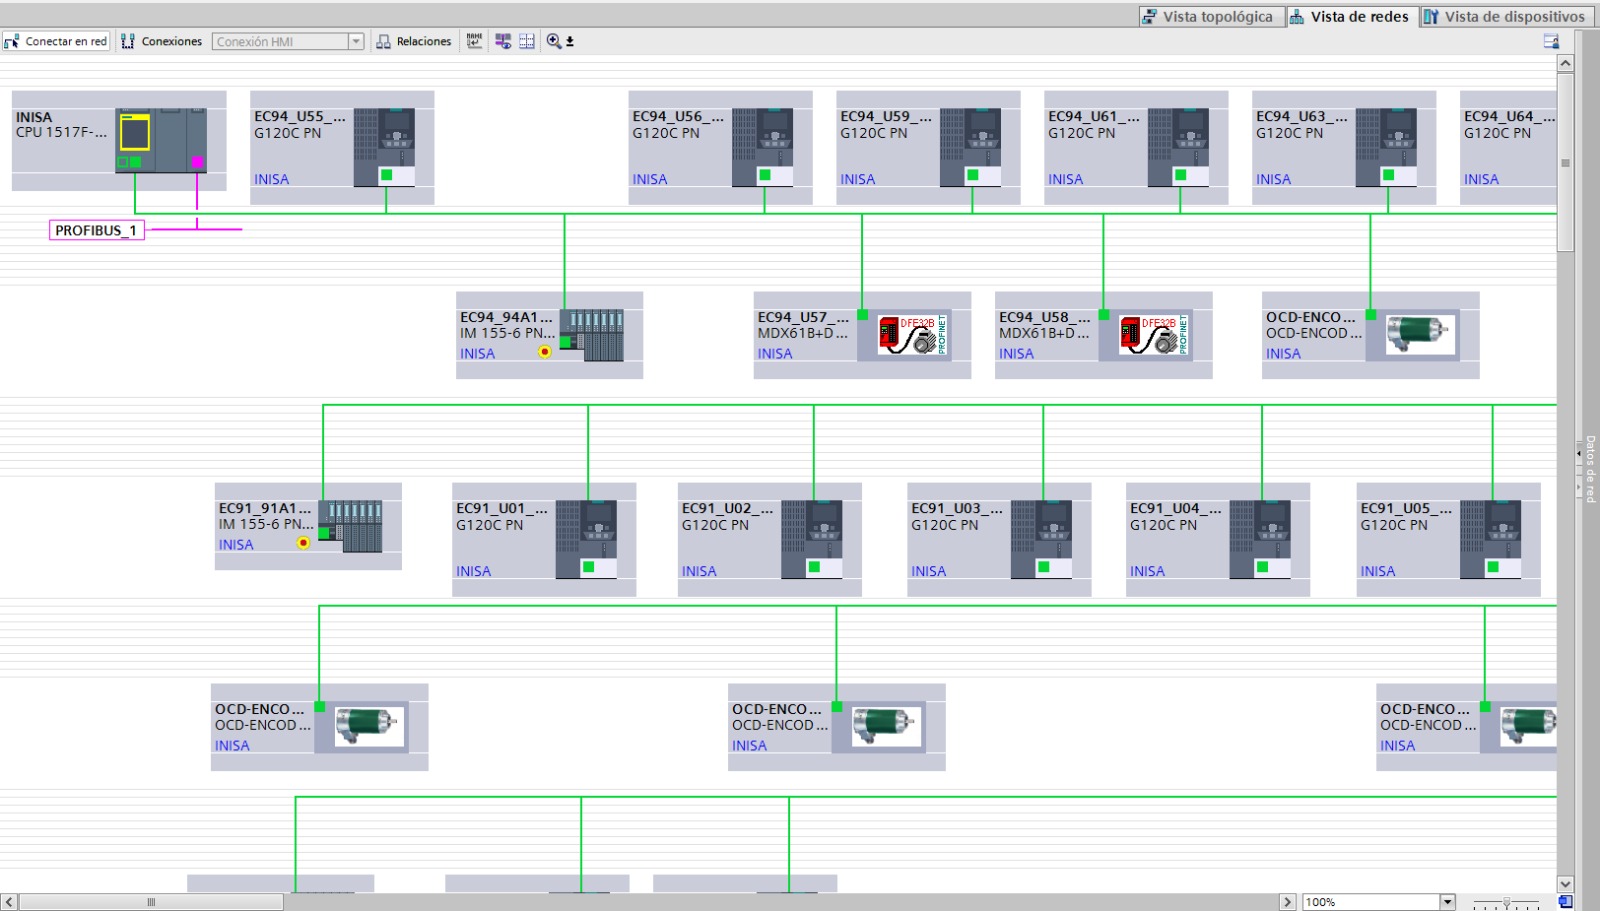Image resolution: width=1600 pixels, height=911 pixels.
Task: Click the horizontal scrollbar right arrow
Action: 1288,902
